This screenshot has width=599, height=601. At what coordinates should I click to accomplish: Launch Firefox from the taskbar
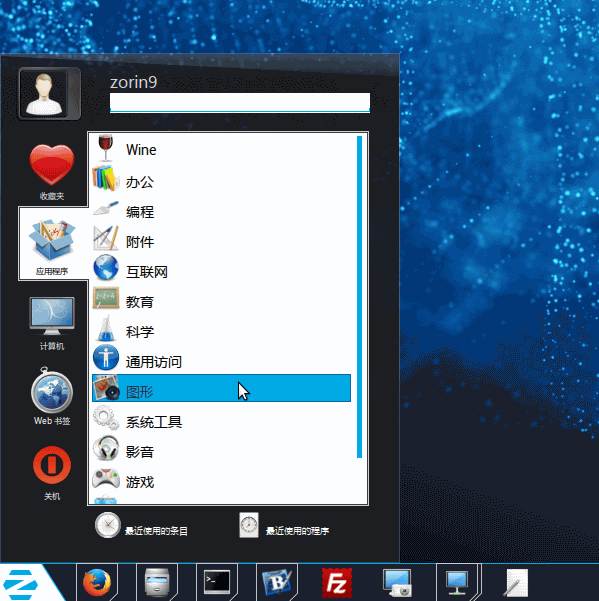[x=97, y=583]
